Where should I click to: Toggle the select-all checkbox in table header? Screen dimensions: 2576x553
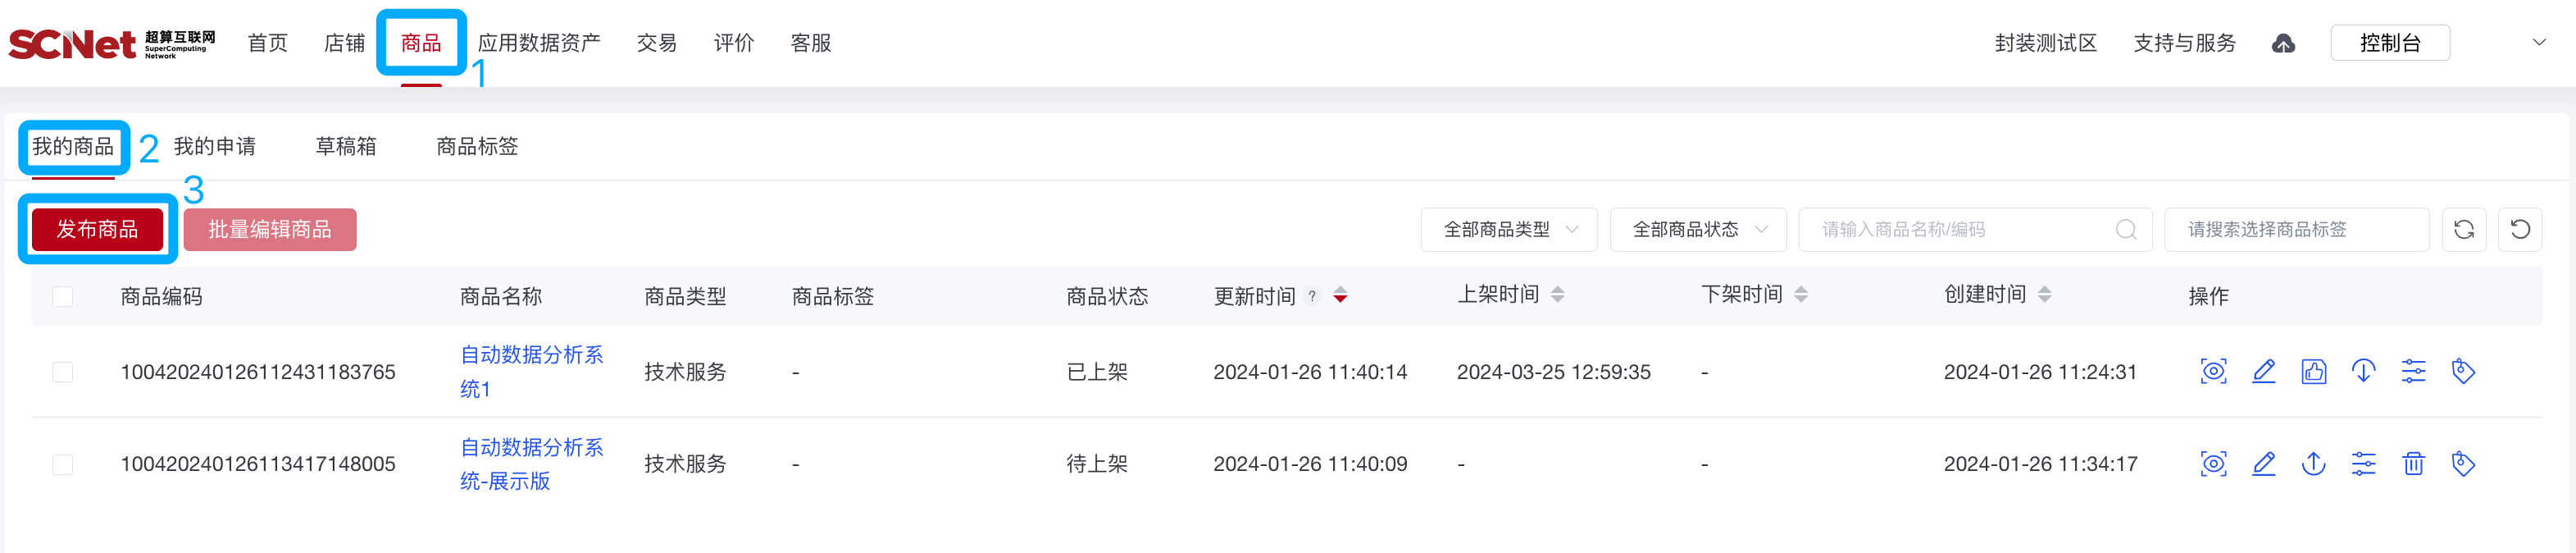tap(63, 296)
